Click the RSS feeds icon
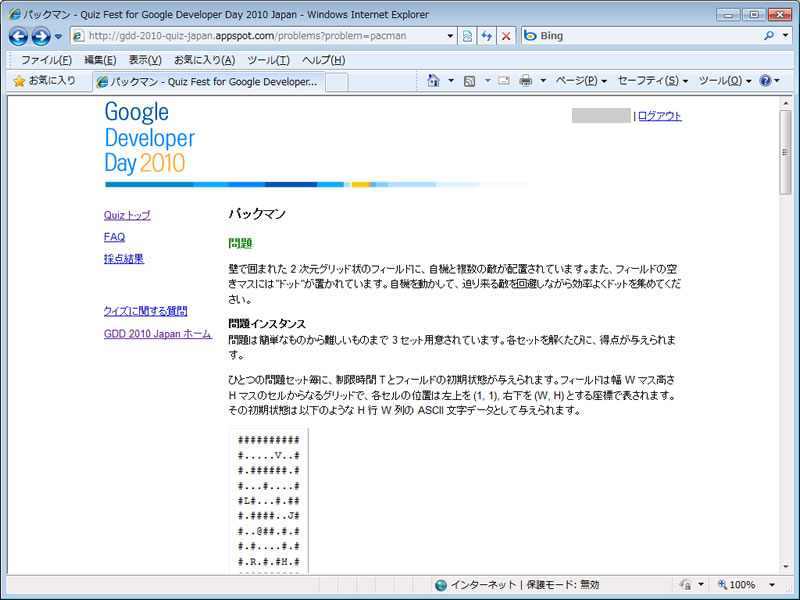Viewport: 800px width, 600px height. pyautogui.click(x=469, y=81)
